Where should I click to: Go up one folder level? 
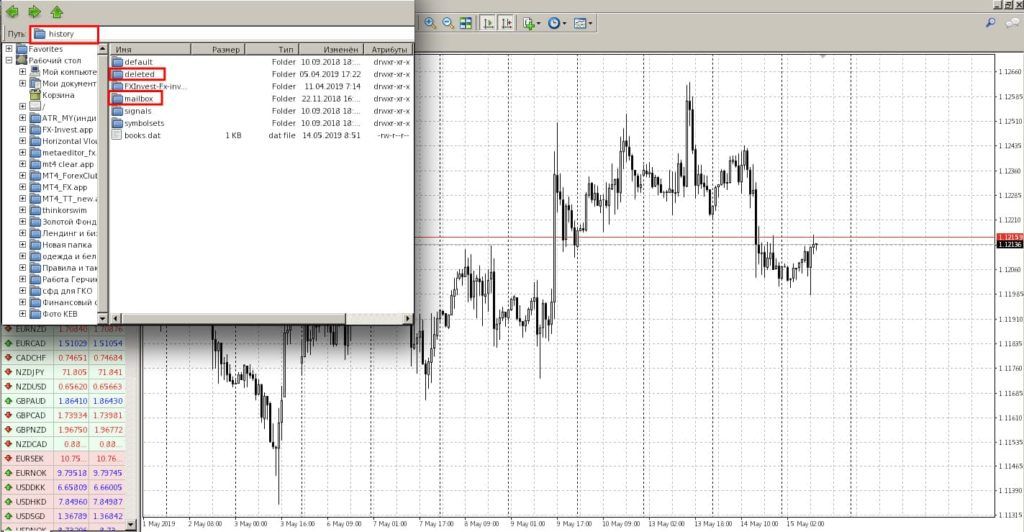point(57,12)
